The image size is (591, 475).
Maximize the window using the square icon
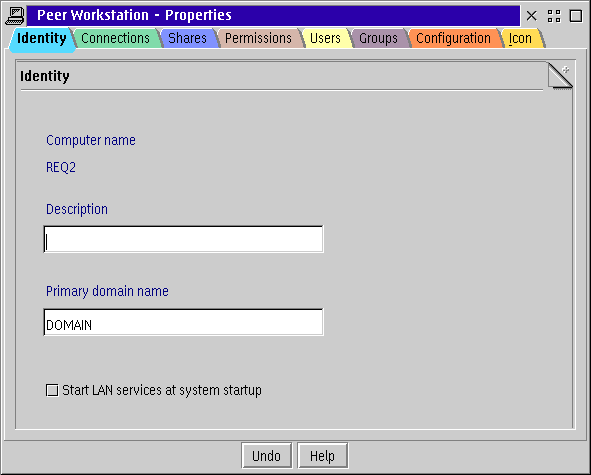(x=576, y=16)
